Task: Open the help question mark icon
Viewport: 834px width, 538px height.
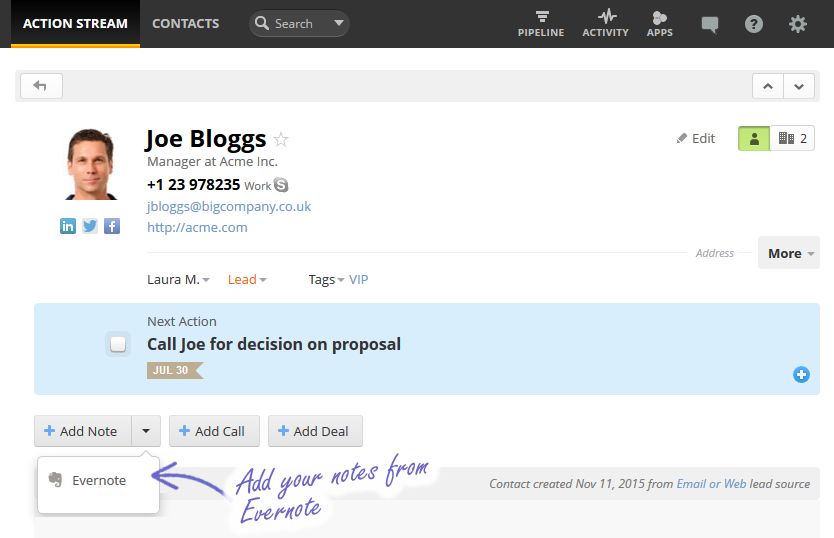Action: pos(754,24)
